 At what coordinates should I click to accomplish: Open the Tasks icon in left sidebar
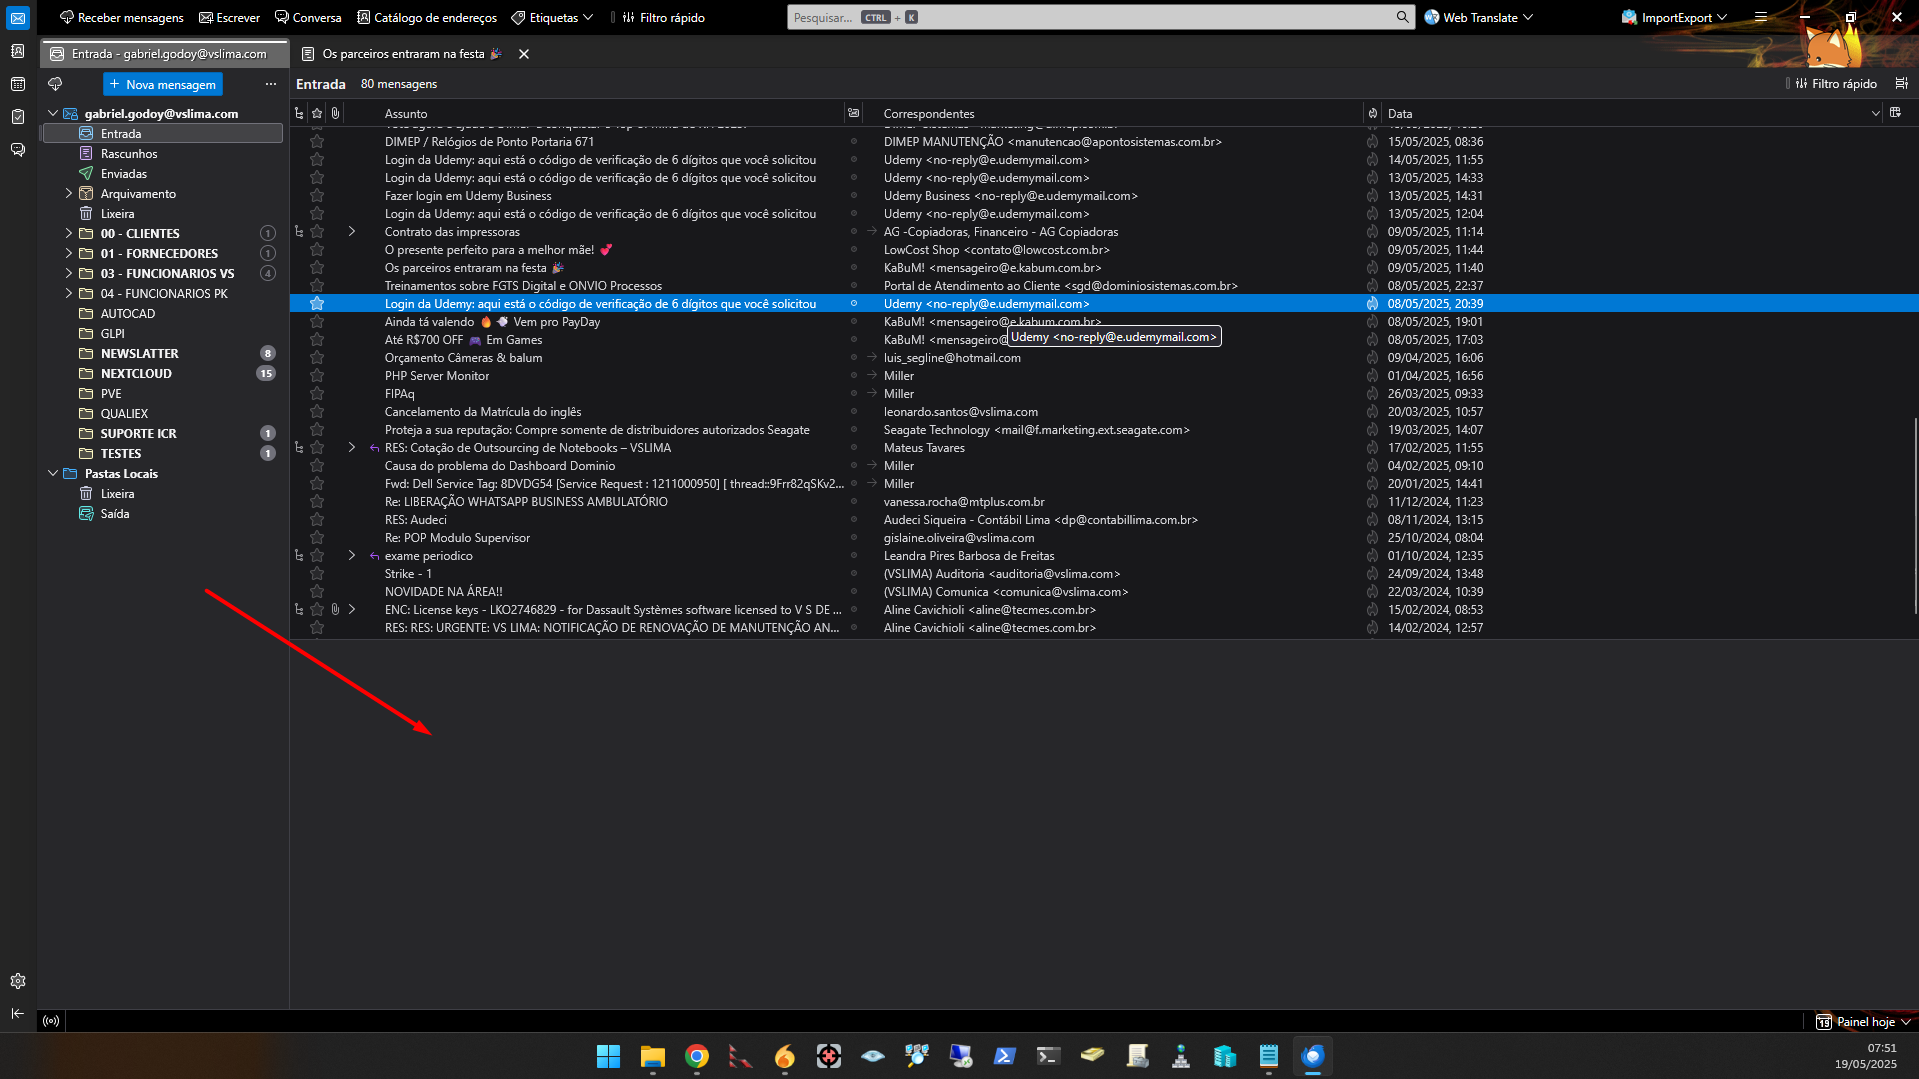(x=18, y=117)
